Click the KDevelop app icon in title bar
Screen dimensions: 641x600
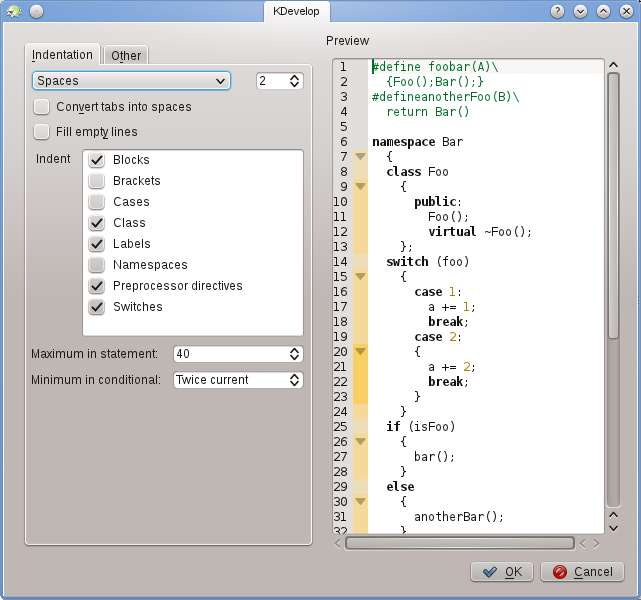(13, 11)
